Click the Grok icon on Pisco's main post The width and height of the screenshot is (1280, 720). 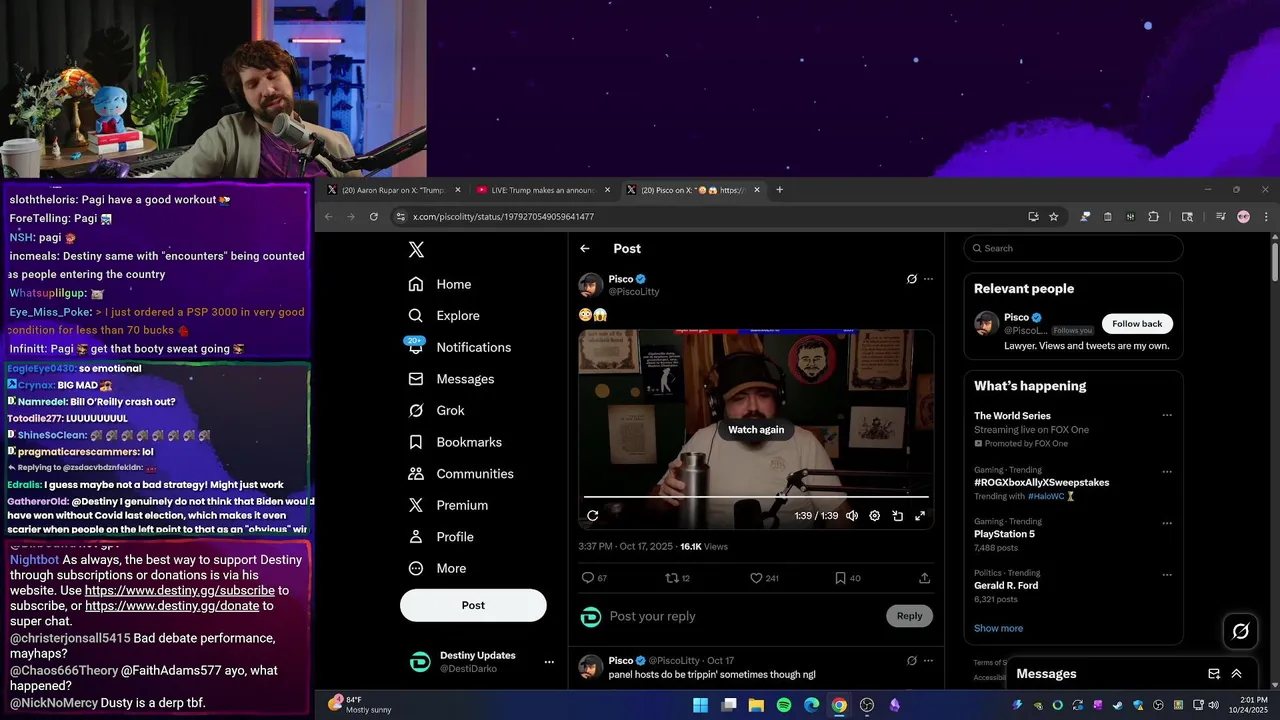click(911, 279)
